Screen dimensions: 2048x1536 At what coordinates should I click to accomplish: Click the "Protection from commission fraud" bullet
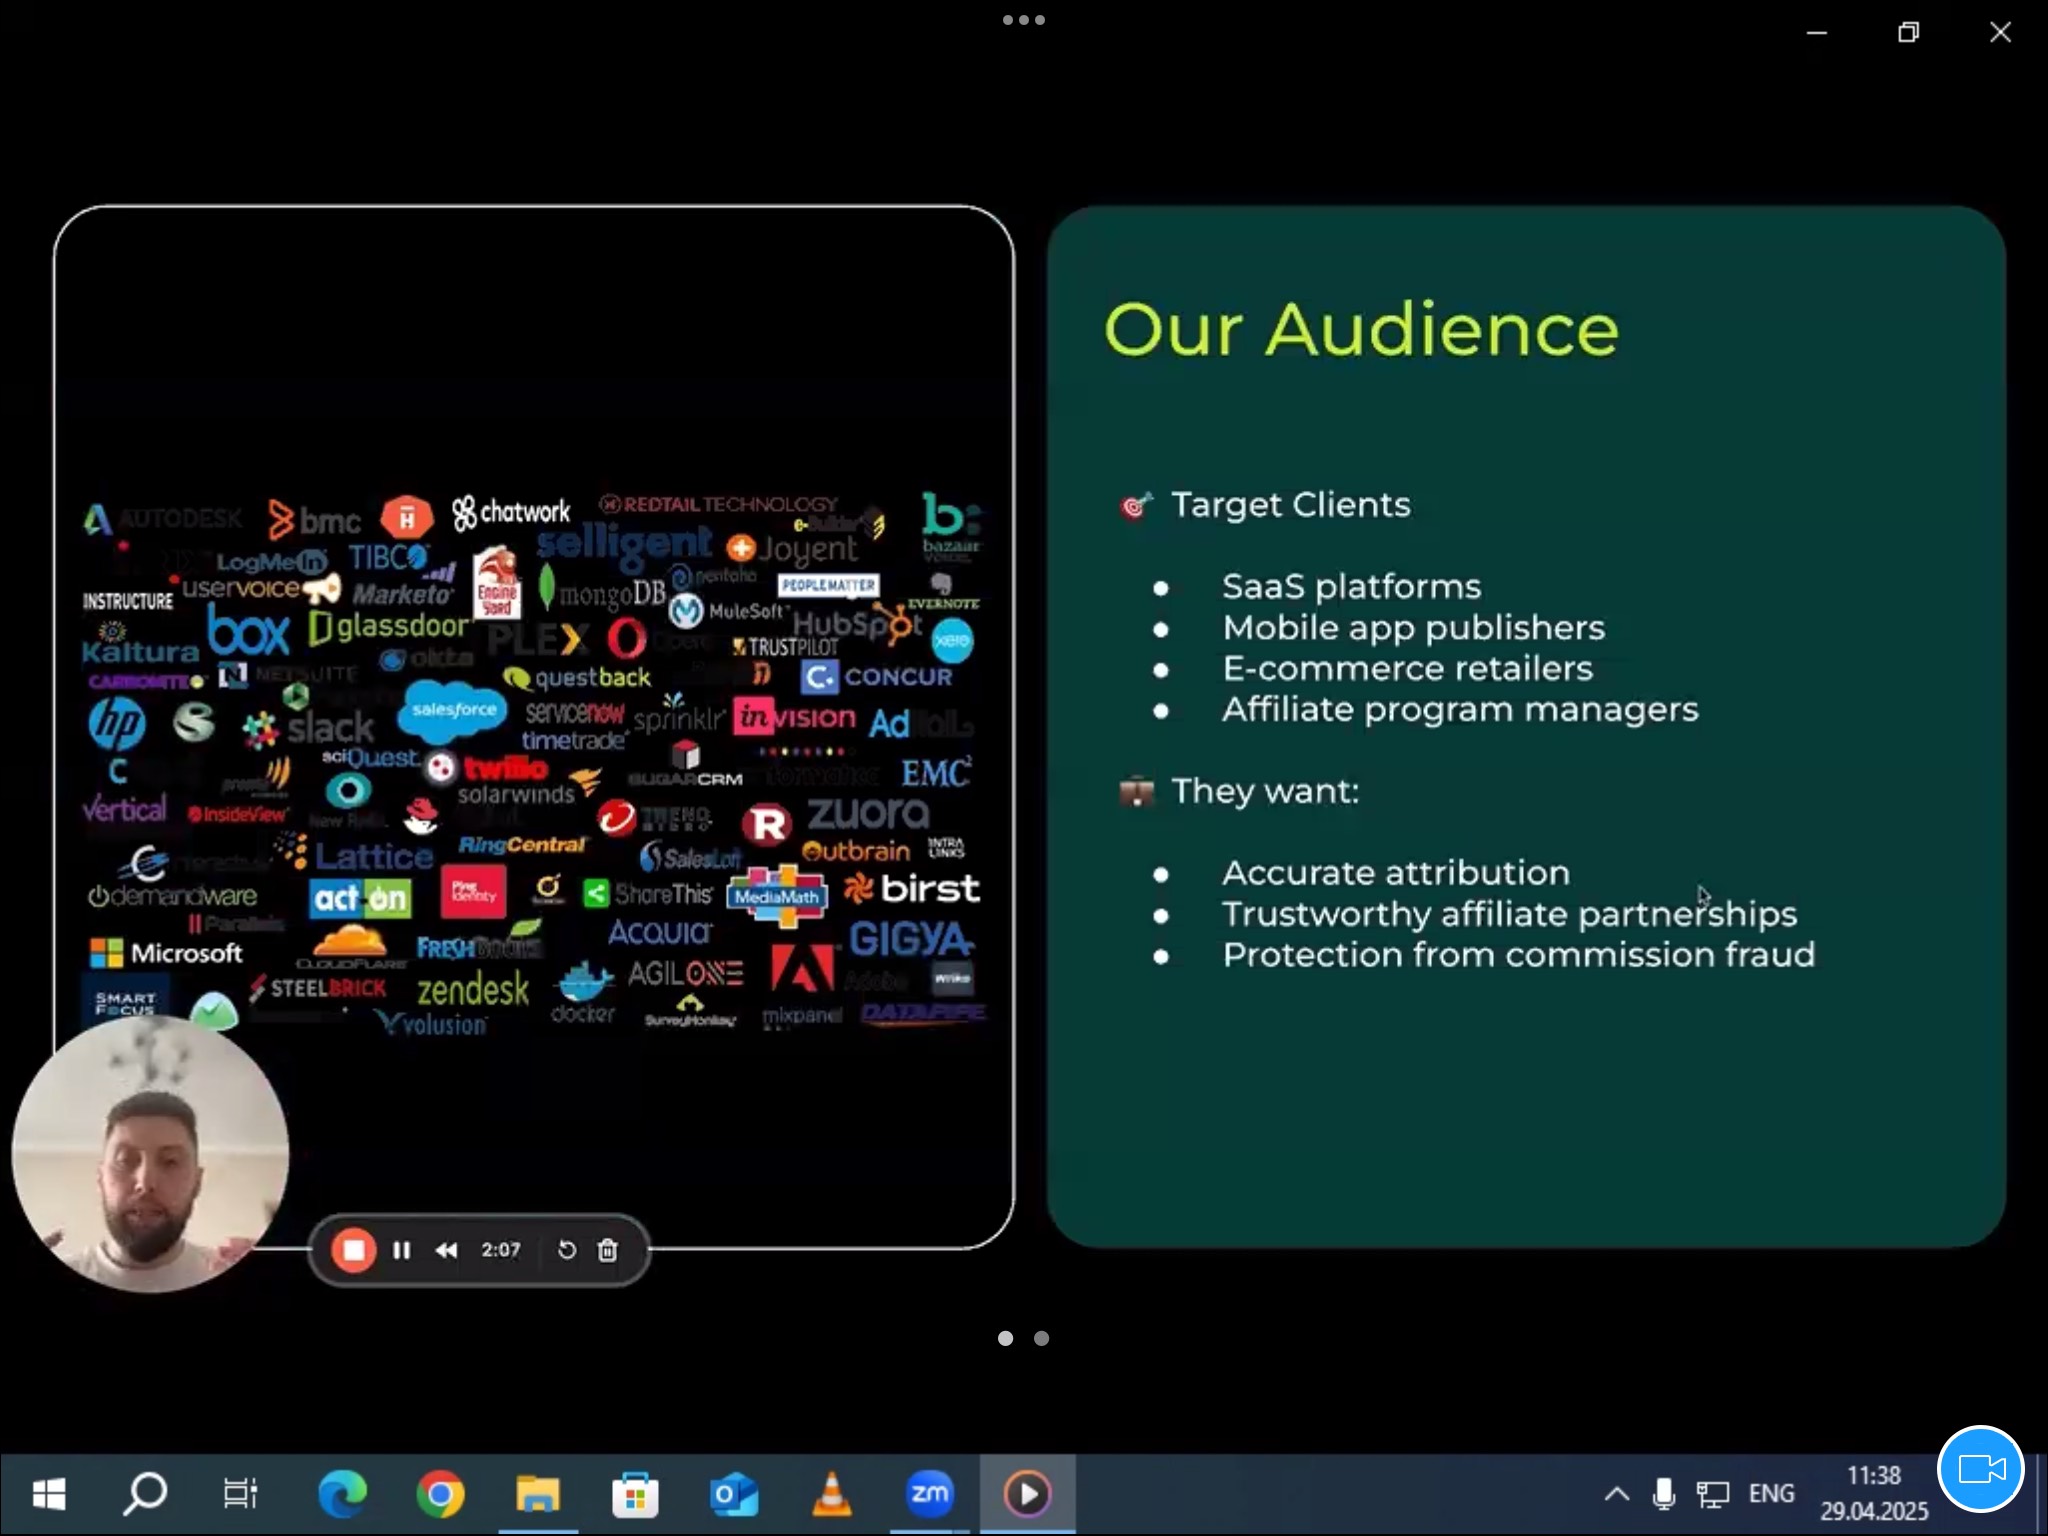click(1518, 955)
